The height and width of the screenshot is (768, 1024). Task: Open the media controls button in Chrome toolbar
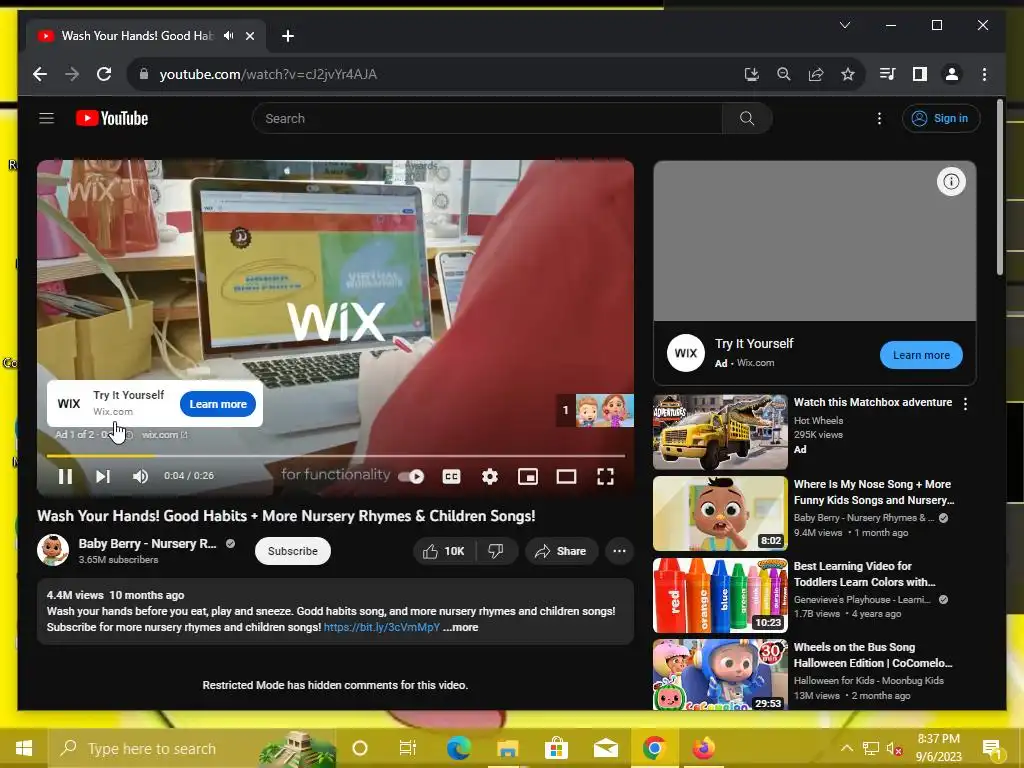click(x=888, y=74)
